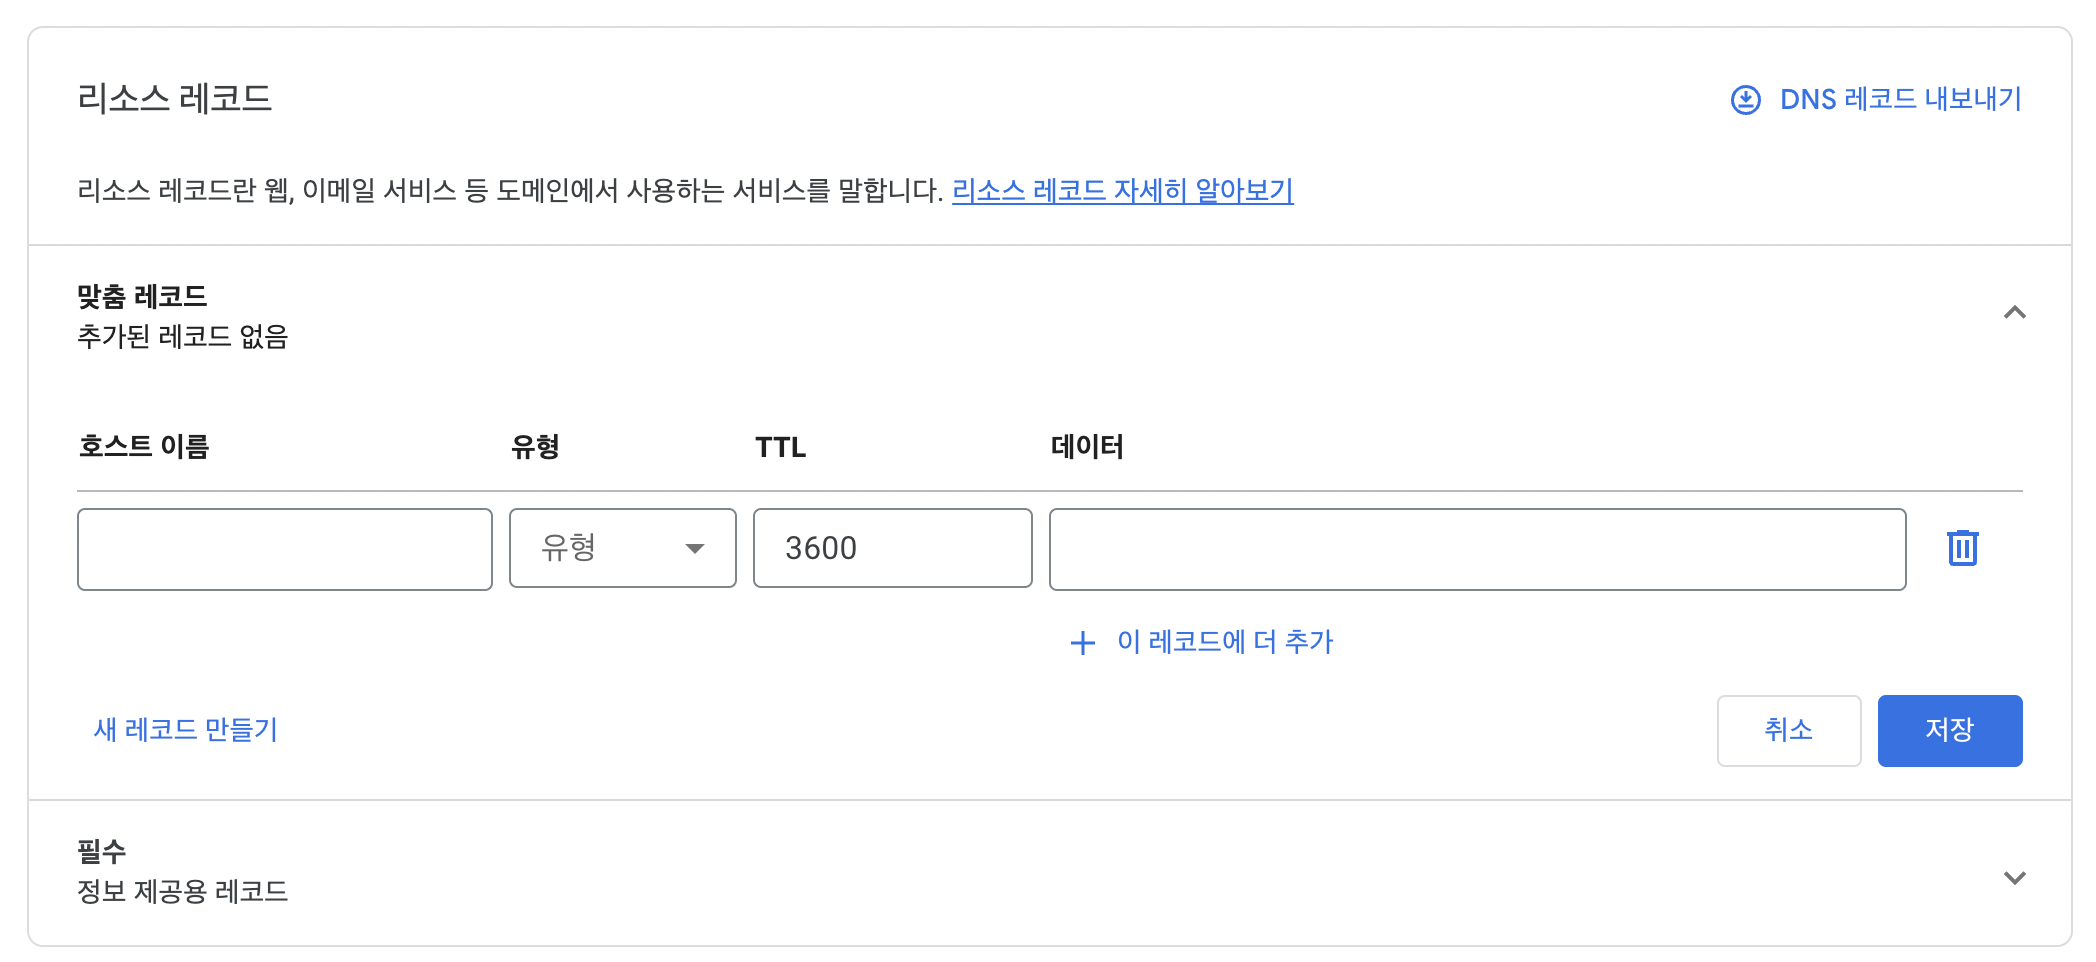
Task: Click the DNS export download icon
Action: (1745, 100)
